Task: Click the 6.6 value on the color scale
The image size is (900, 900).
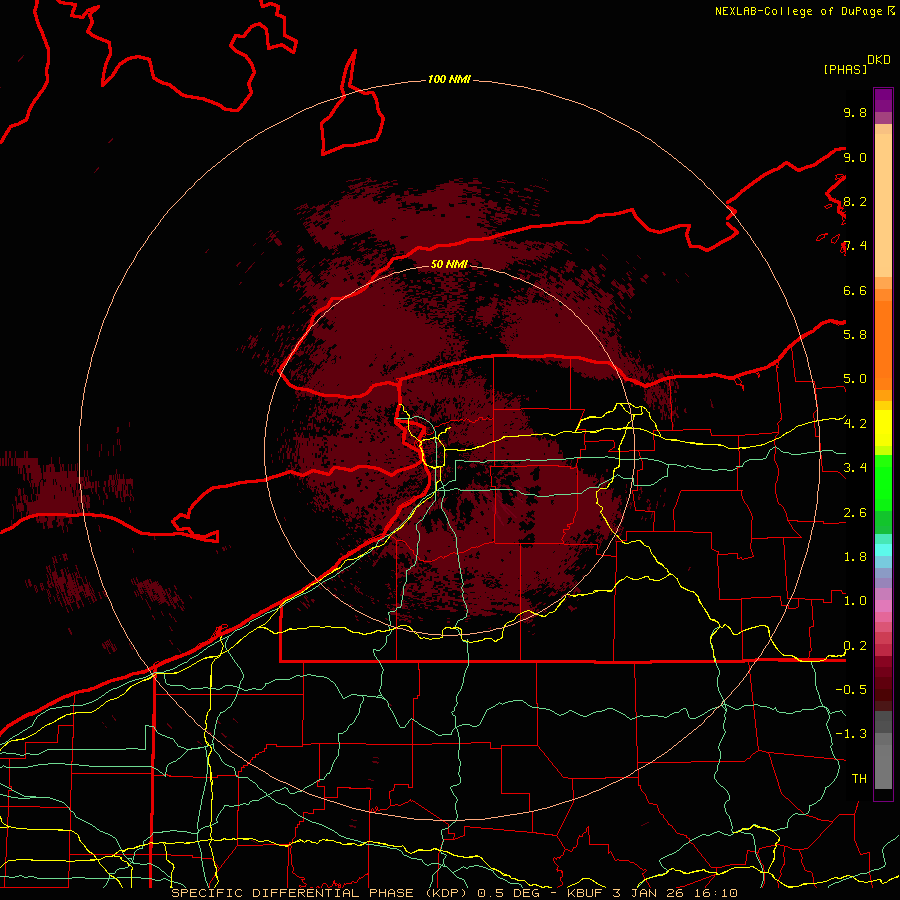Action: (x=855, y=290)
